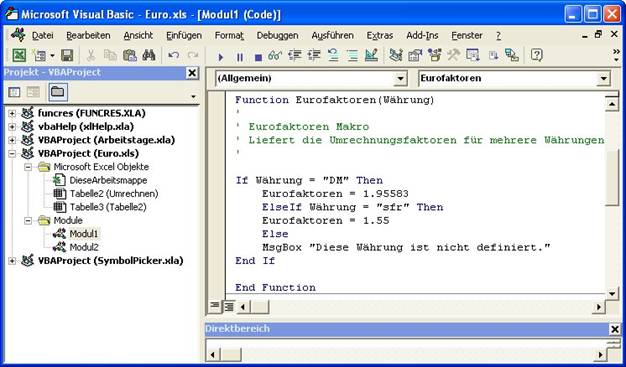The image size is (626, 367).
Task: Click the code window scroll up arrow
Action: 612,105
